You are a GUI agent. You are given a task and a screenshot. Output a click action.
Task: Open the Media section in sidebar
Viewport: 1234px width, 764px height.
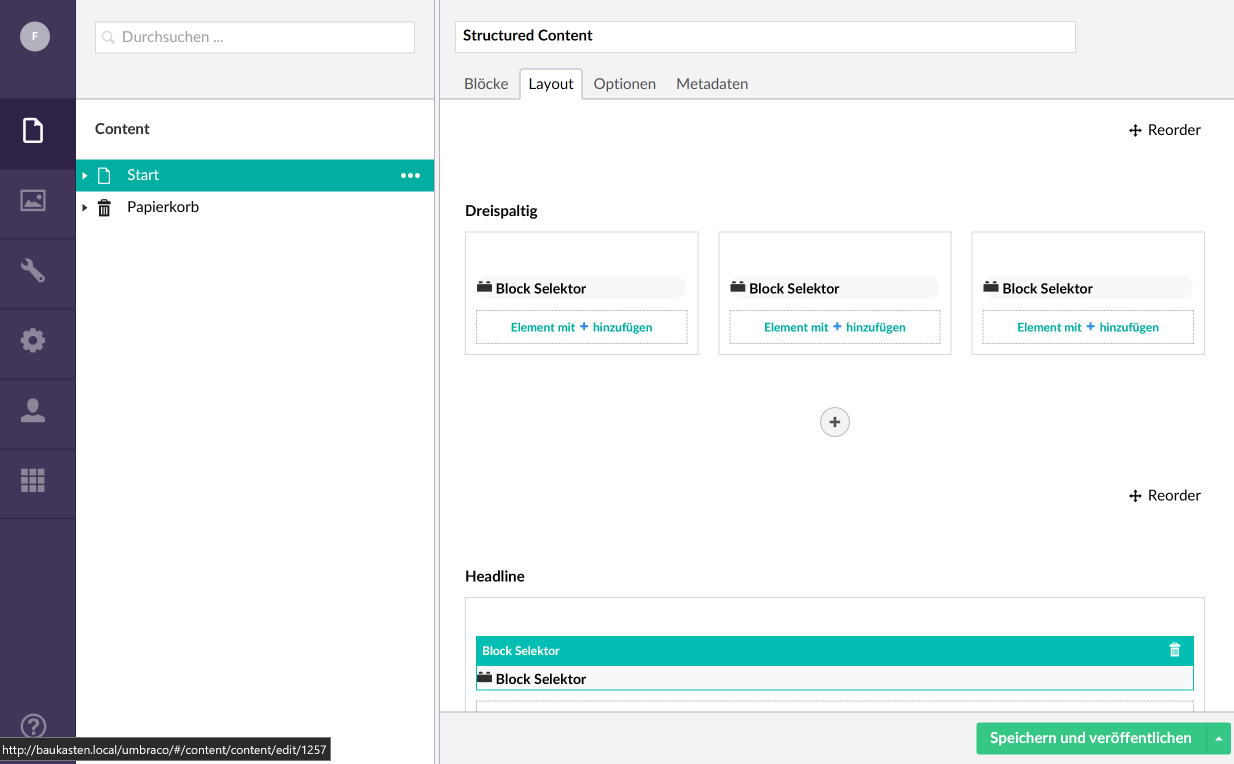(x=33, y=201)
